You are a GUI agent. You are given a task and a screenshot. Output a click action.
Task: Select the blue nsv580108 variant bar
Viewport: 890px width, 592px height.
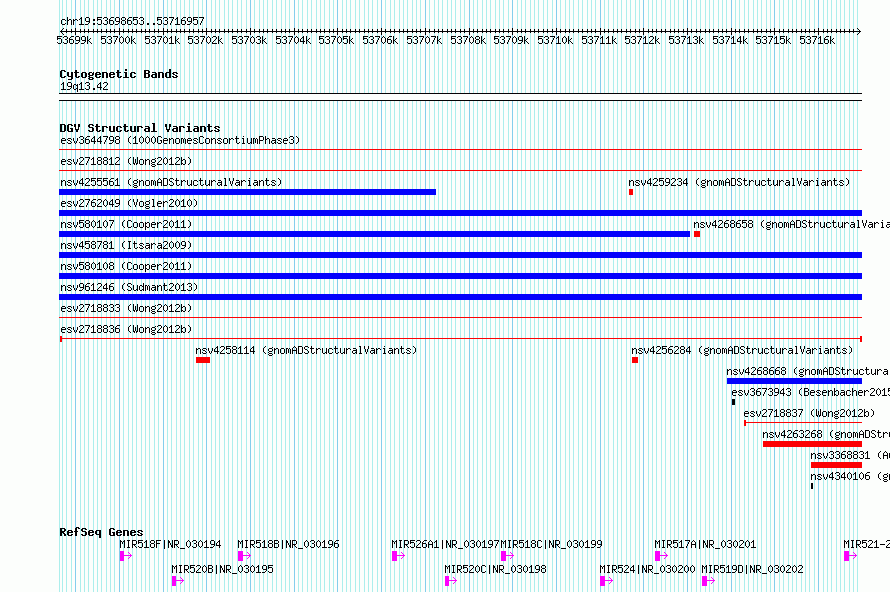pos(460,276)
